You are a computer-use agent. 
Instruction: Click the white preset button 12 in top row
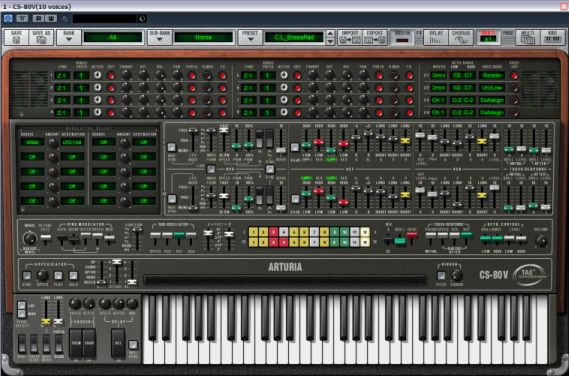pos(365,232)
